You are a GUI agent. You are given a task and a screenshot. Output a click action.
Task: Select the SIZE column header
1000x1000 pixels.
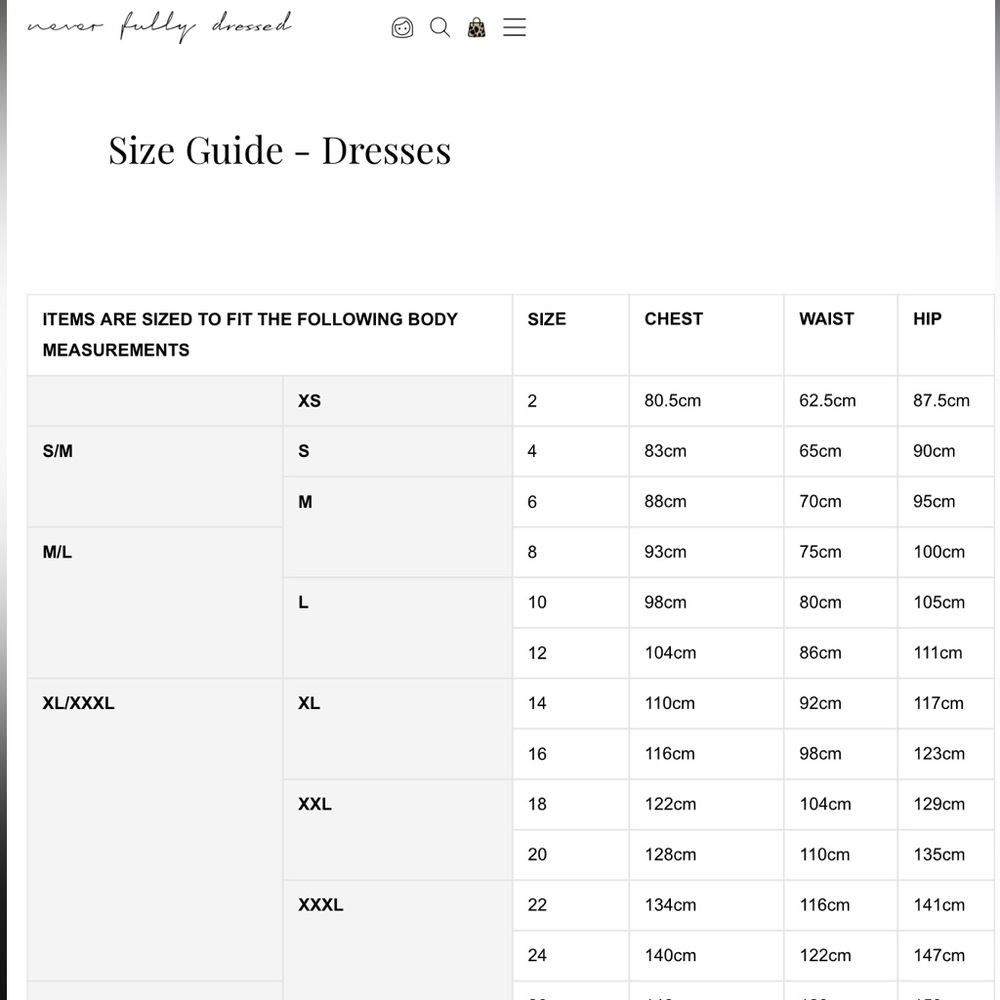[x=546, y=318]
